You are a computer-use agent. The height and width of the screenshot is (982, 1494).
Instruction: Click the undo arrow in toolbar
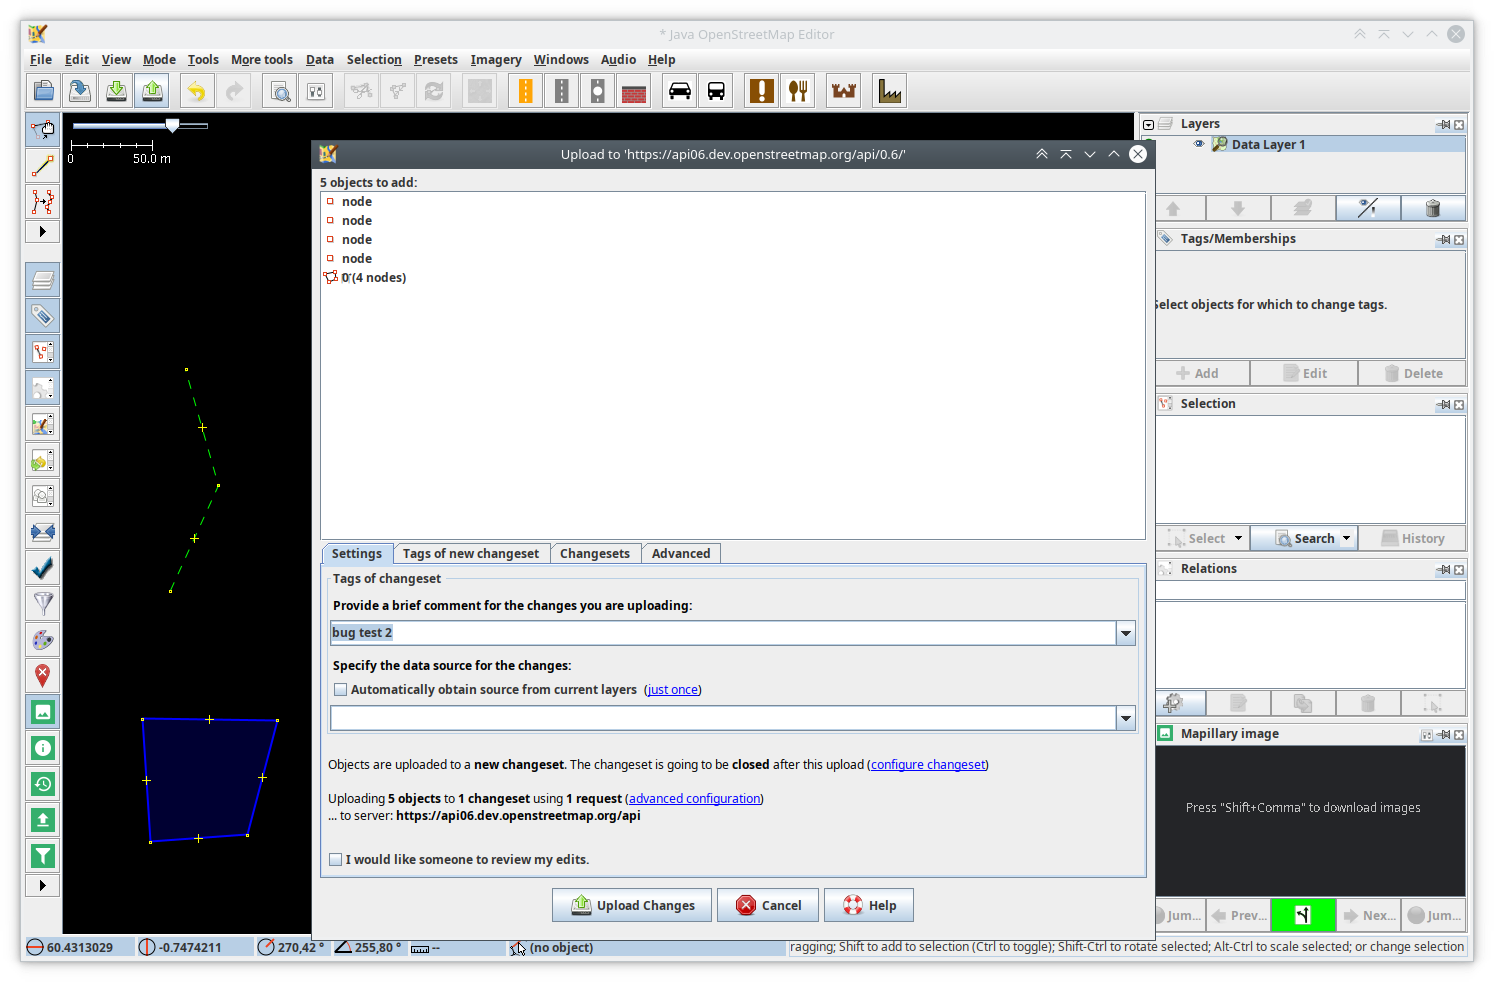[197, 92]
